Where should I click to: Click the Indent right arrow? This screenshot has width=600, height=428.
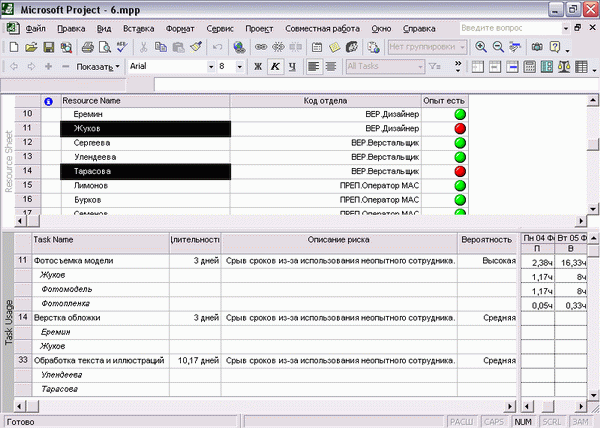[31, 67]
